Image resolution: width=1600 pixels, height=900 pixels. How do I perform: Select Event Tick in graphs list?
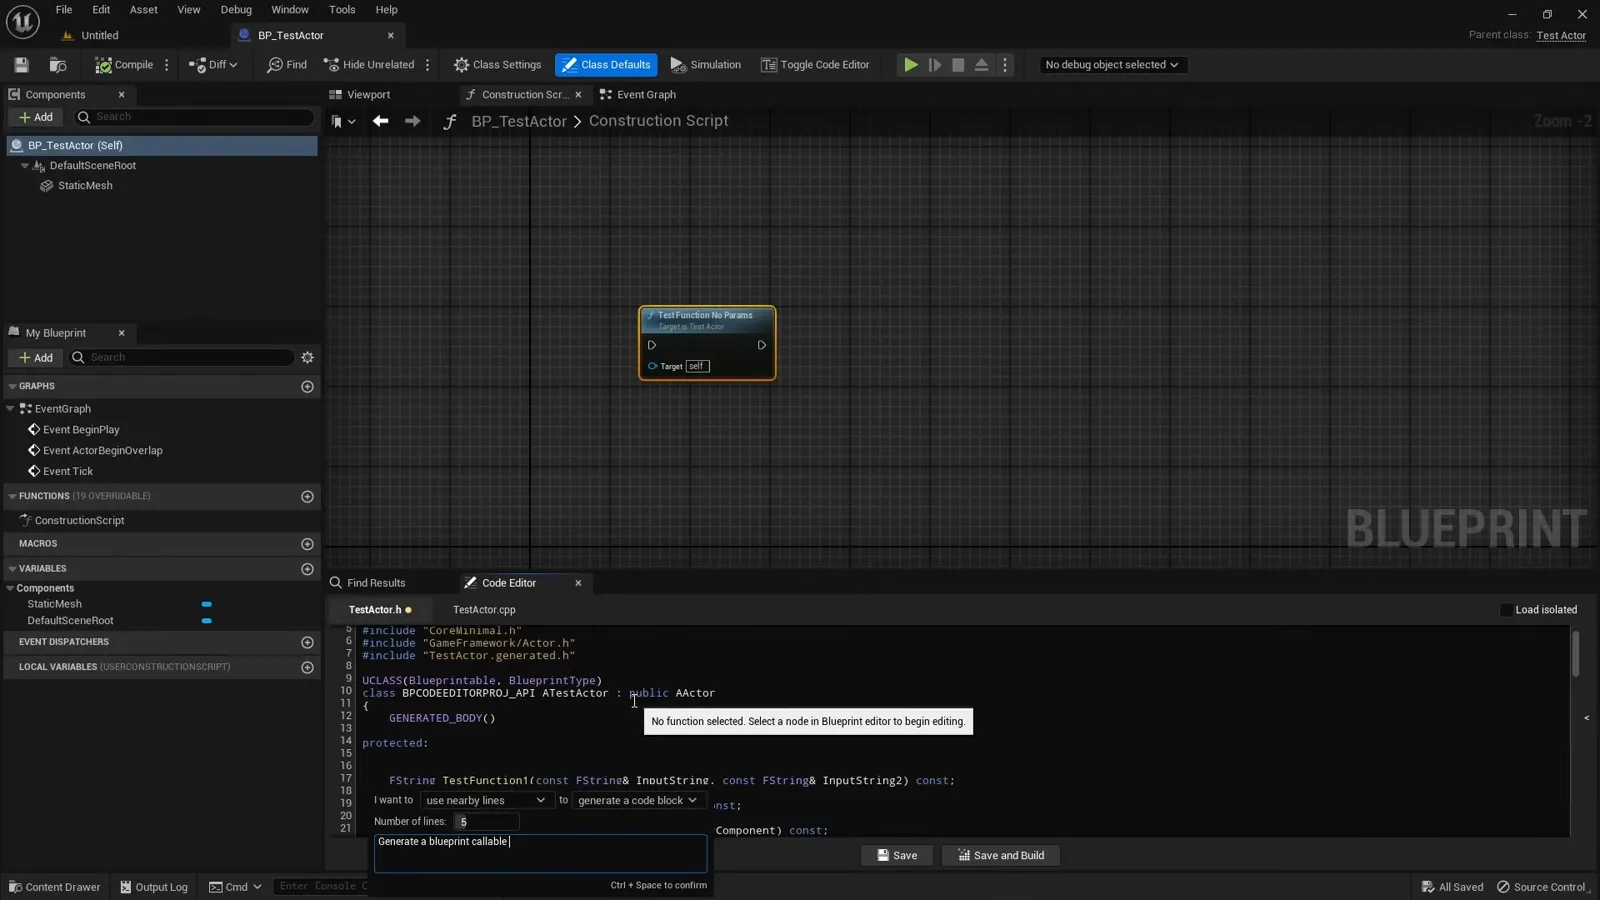point(68,472)
